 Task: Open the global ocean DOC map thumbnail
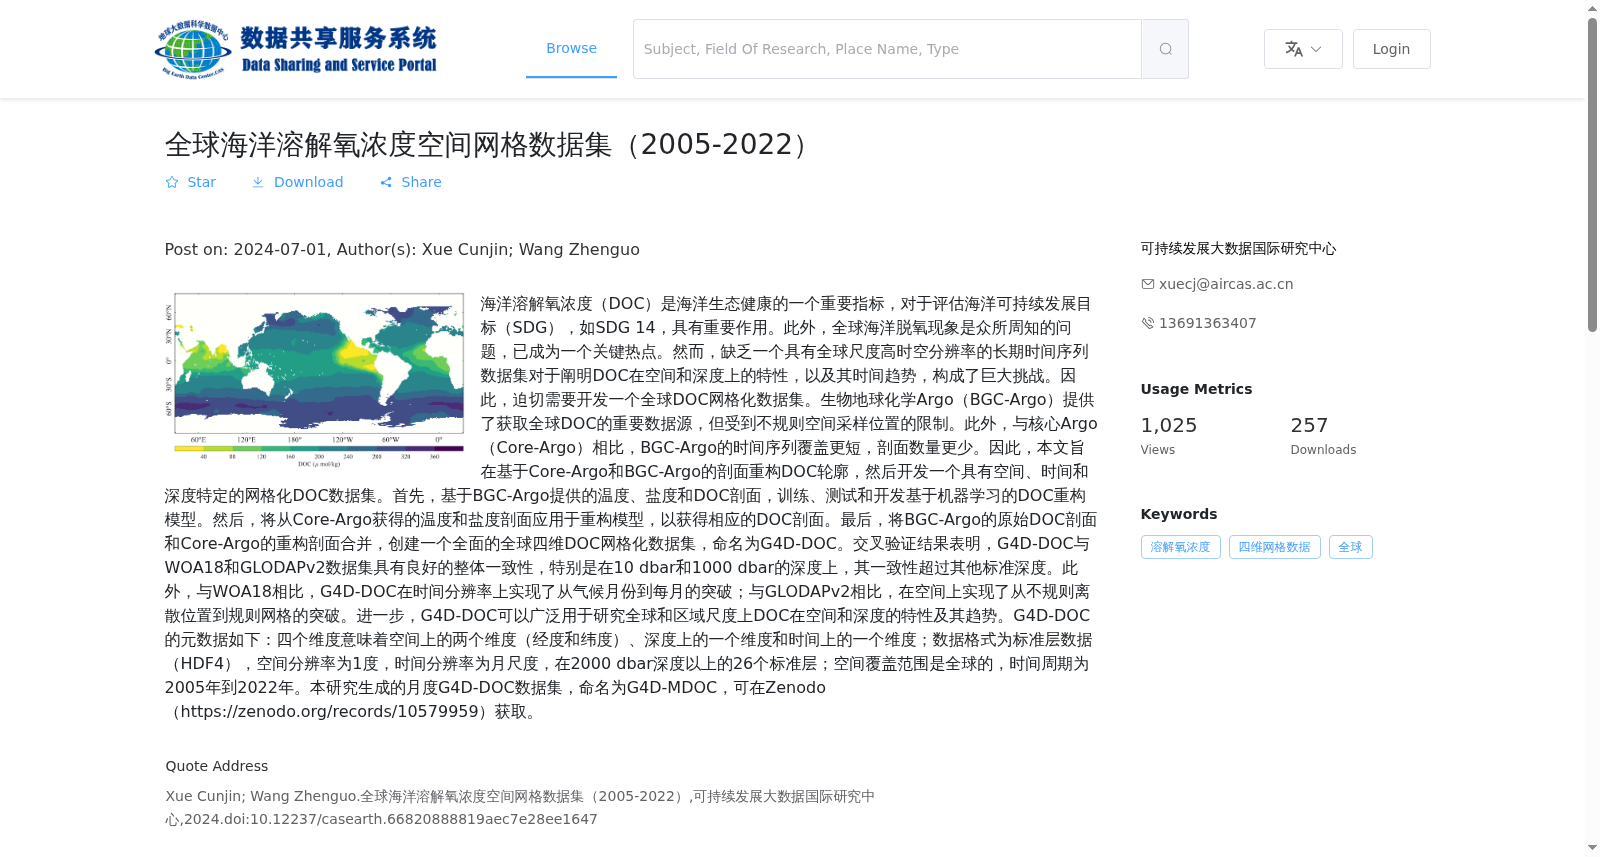pos(315,380)
